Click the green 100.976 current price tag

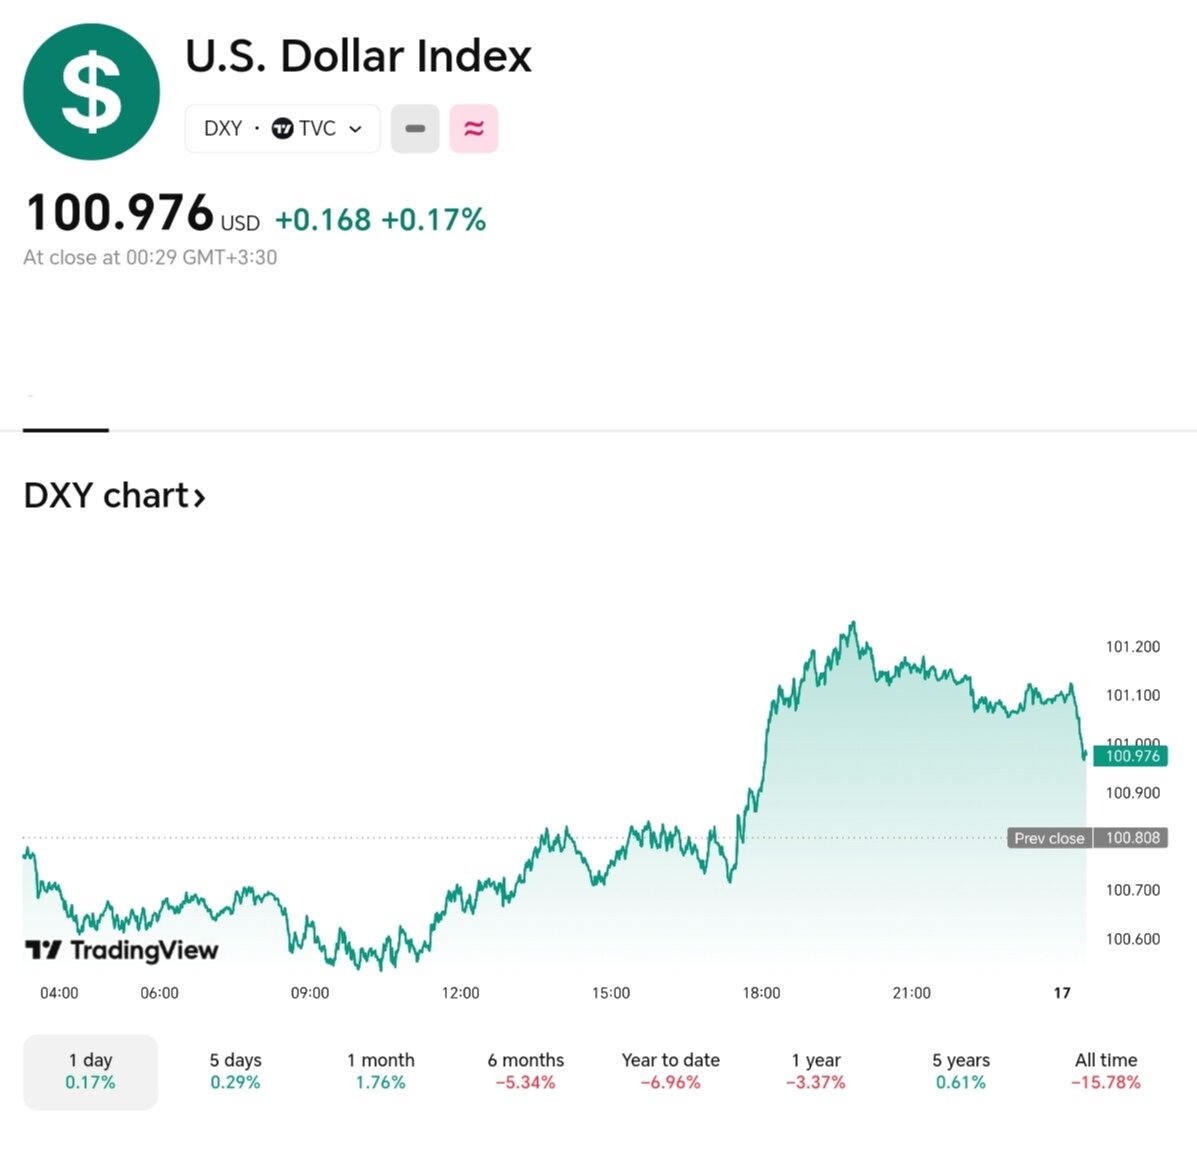coord(1132,756)
